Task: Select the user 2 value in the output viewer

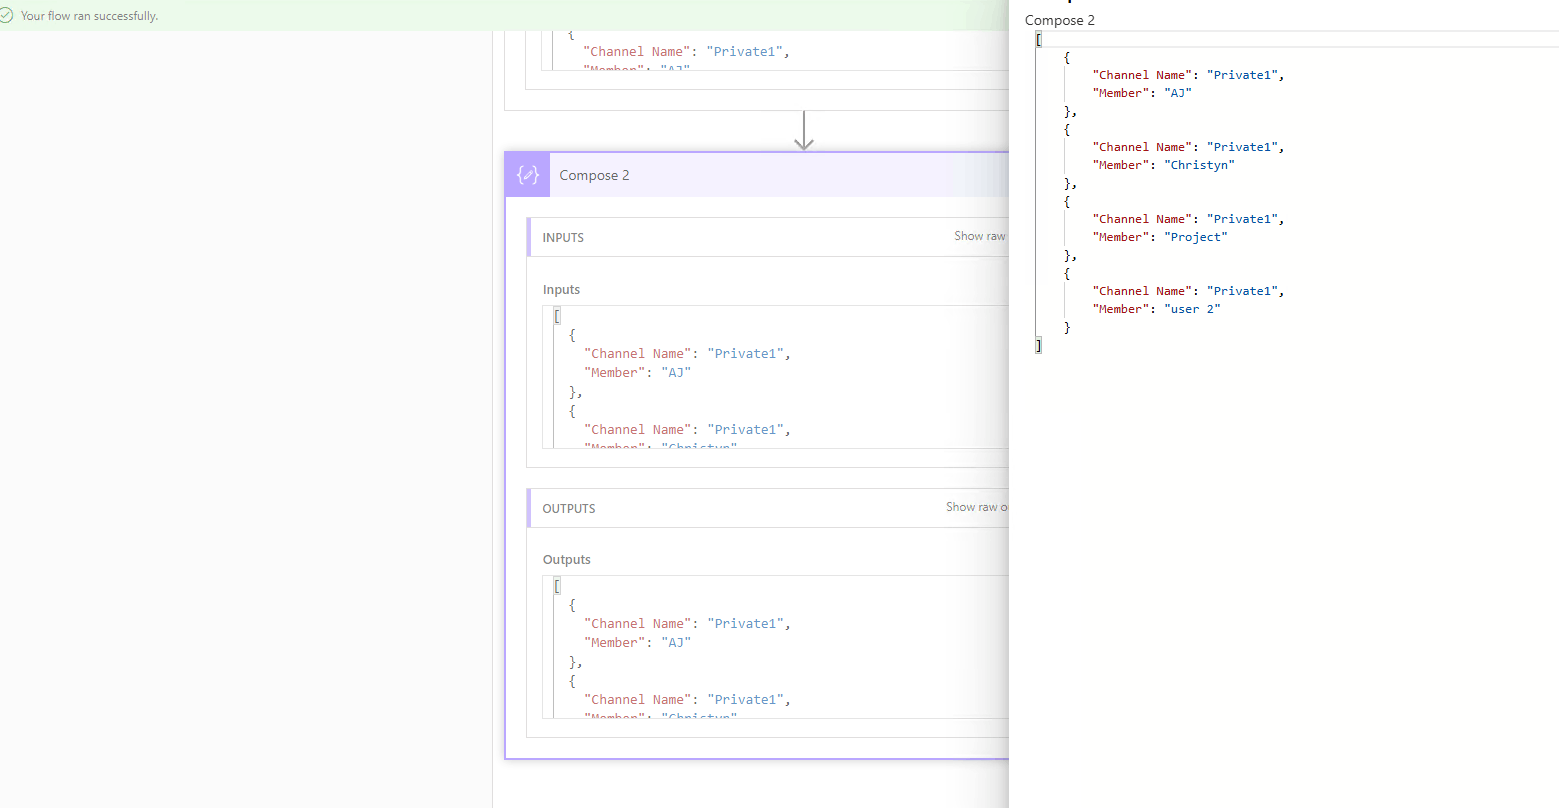Action: tap(1191, 308)
